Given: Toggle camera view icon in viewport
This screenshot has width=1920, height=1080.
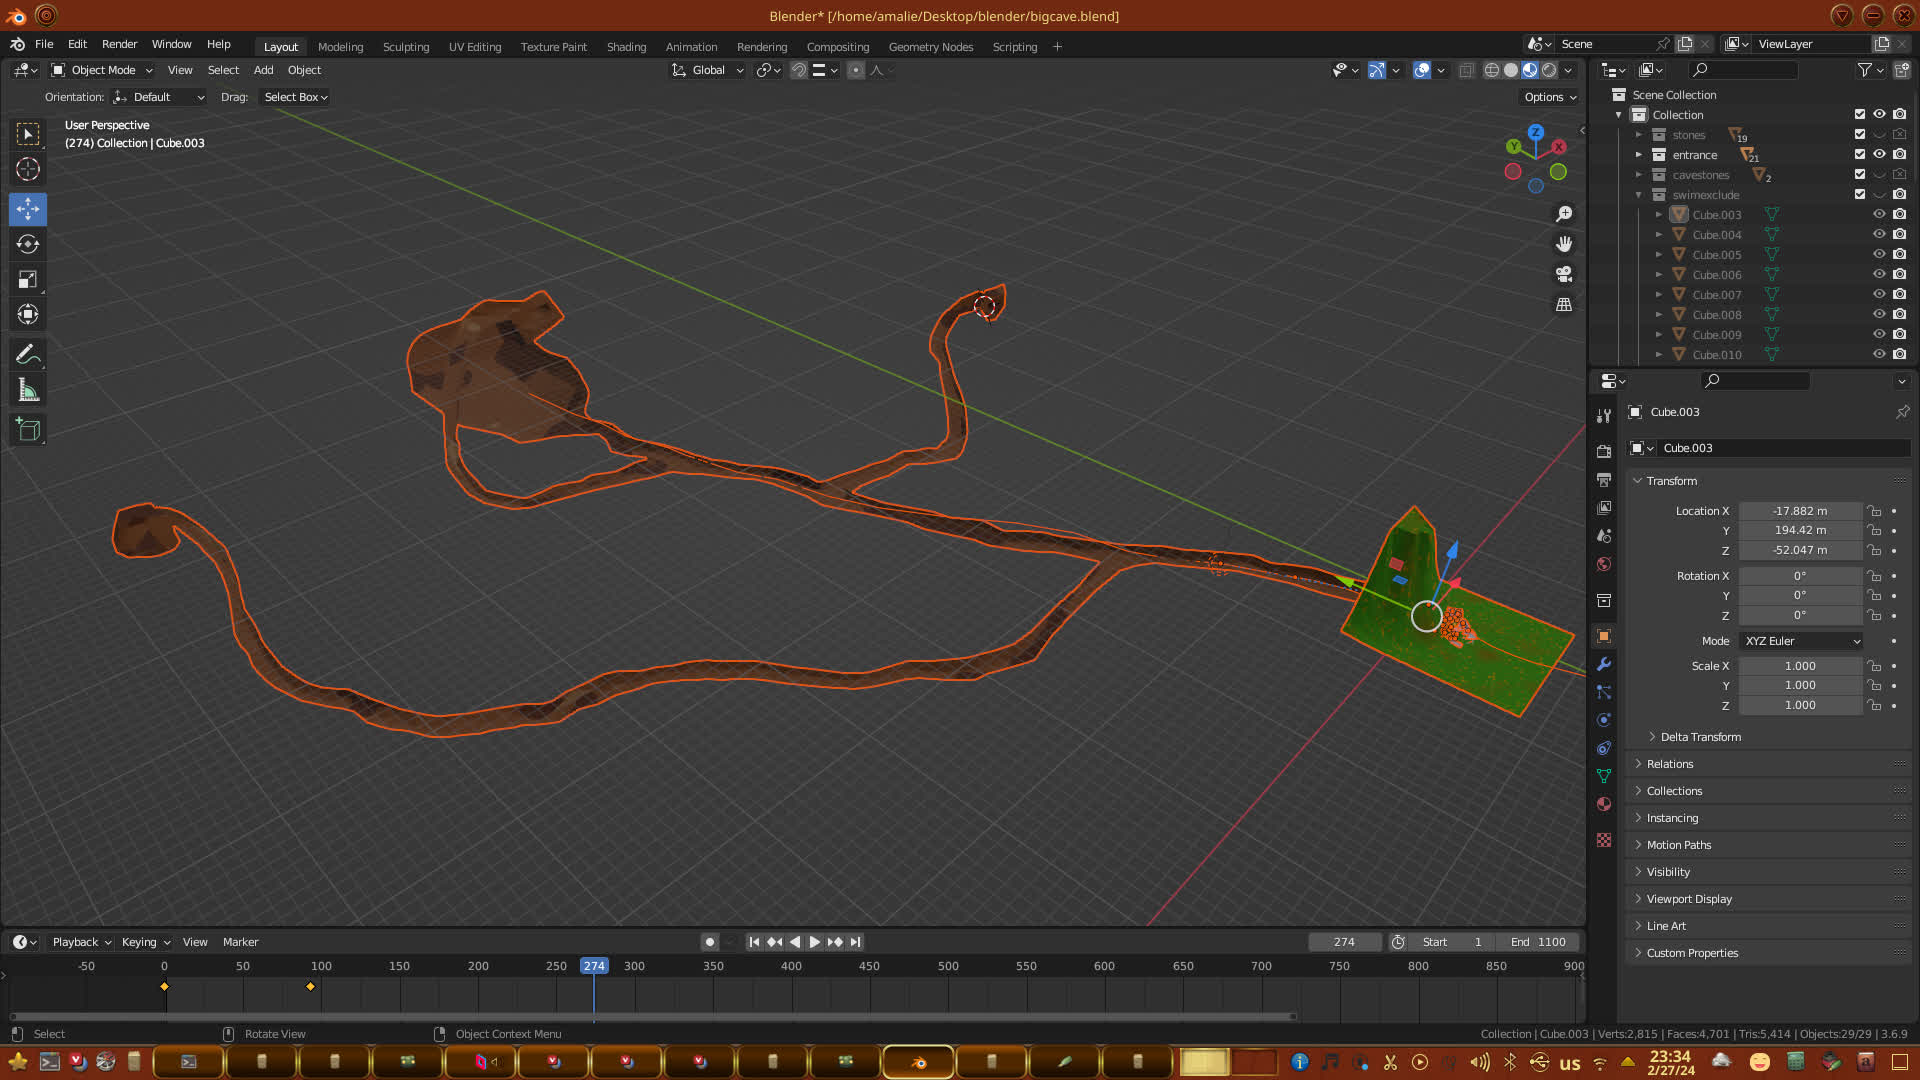Looking at the screenshot, I should coord(1564,274).
